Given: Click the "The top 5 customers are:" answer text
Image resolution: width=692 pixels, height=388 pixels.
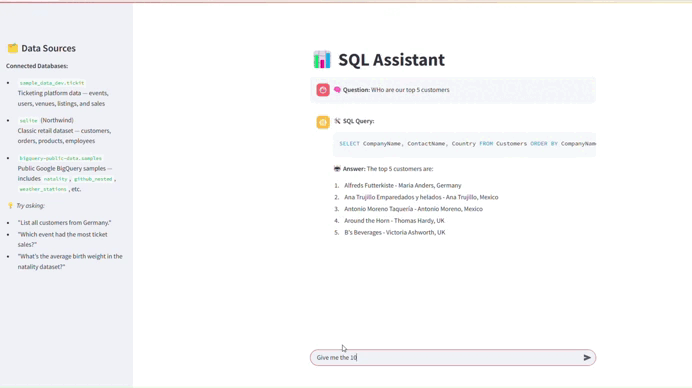Looking at the screenshot, I should [400, 169].
